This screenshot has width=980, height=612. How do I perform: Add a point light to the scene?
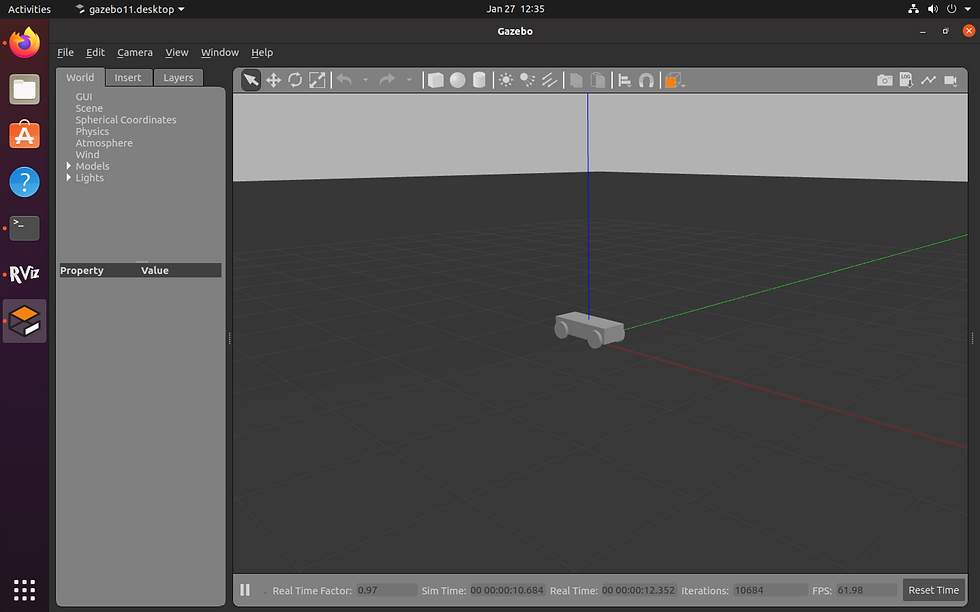506,80
